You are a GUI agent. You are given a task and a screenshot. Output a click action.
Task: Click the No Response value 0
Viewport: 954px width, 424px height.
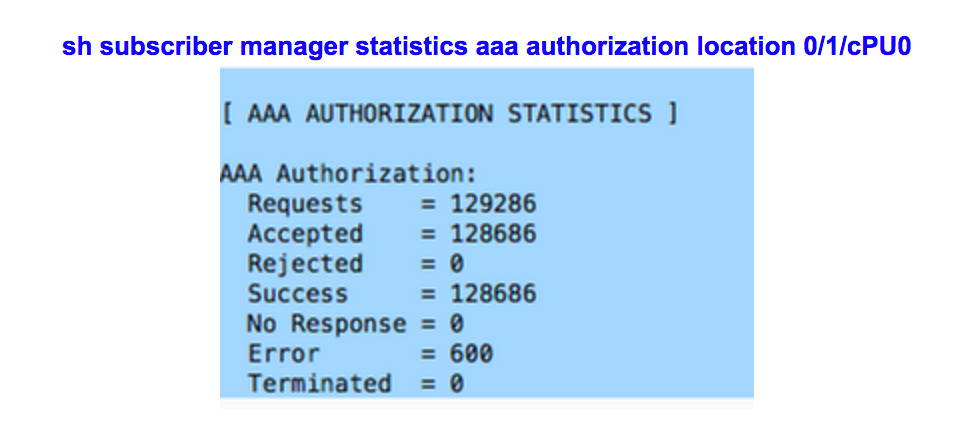(x=457, y=324)
